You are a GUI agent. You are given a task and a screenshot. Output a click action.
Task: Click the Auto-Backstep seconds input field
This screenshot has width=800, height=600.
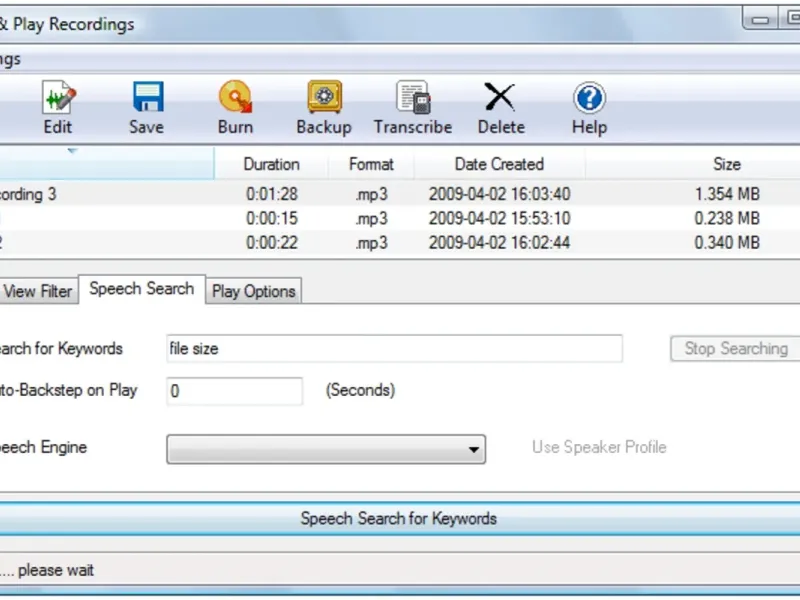pyautogui.click(x=235, y=391)
